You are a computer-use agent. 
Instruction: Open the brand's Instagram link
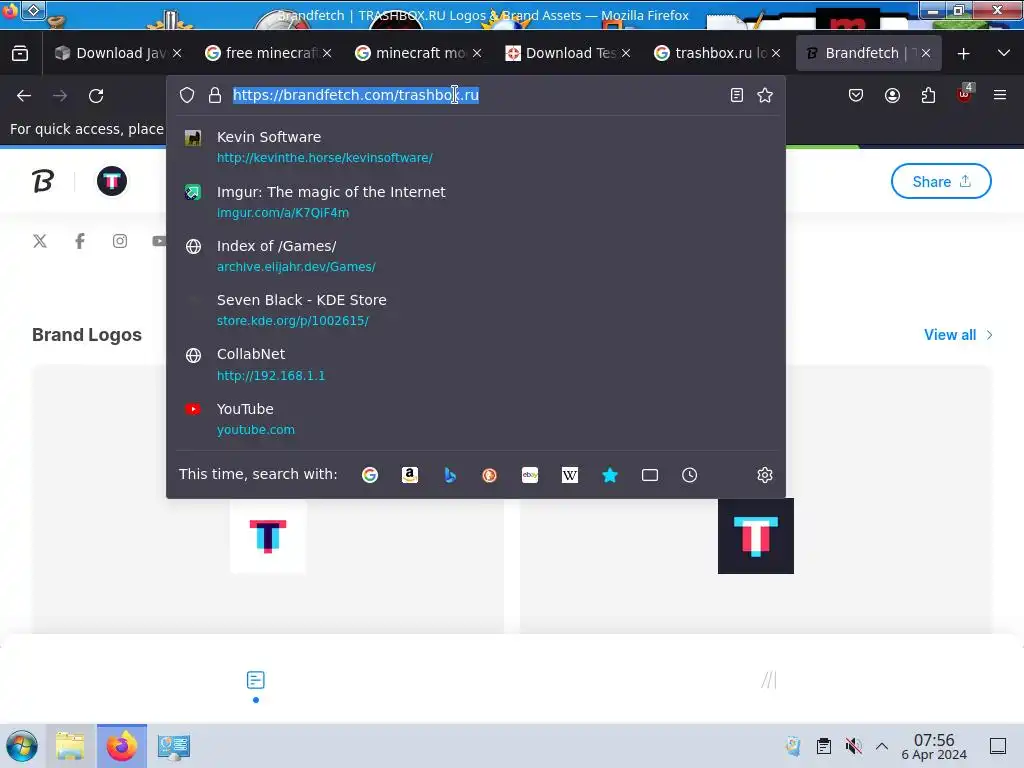(120, 241)
